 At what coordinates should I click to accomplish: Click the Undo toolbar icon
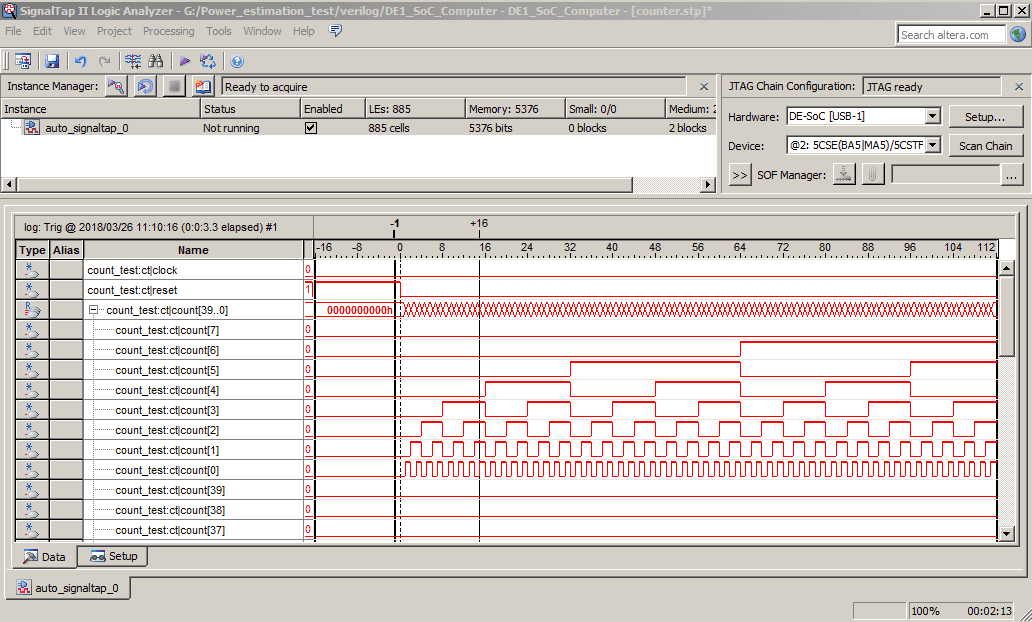[80, 61]
